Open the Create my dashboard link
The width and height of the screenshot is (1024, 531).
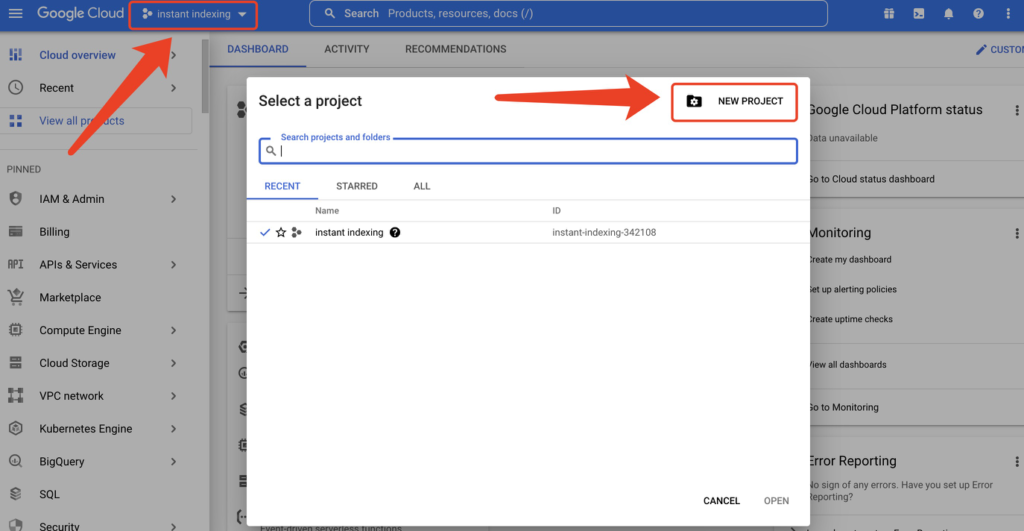pos(850,259)
